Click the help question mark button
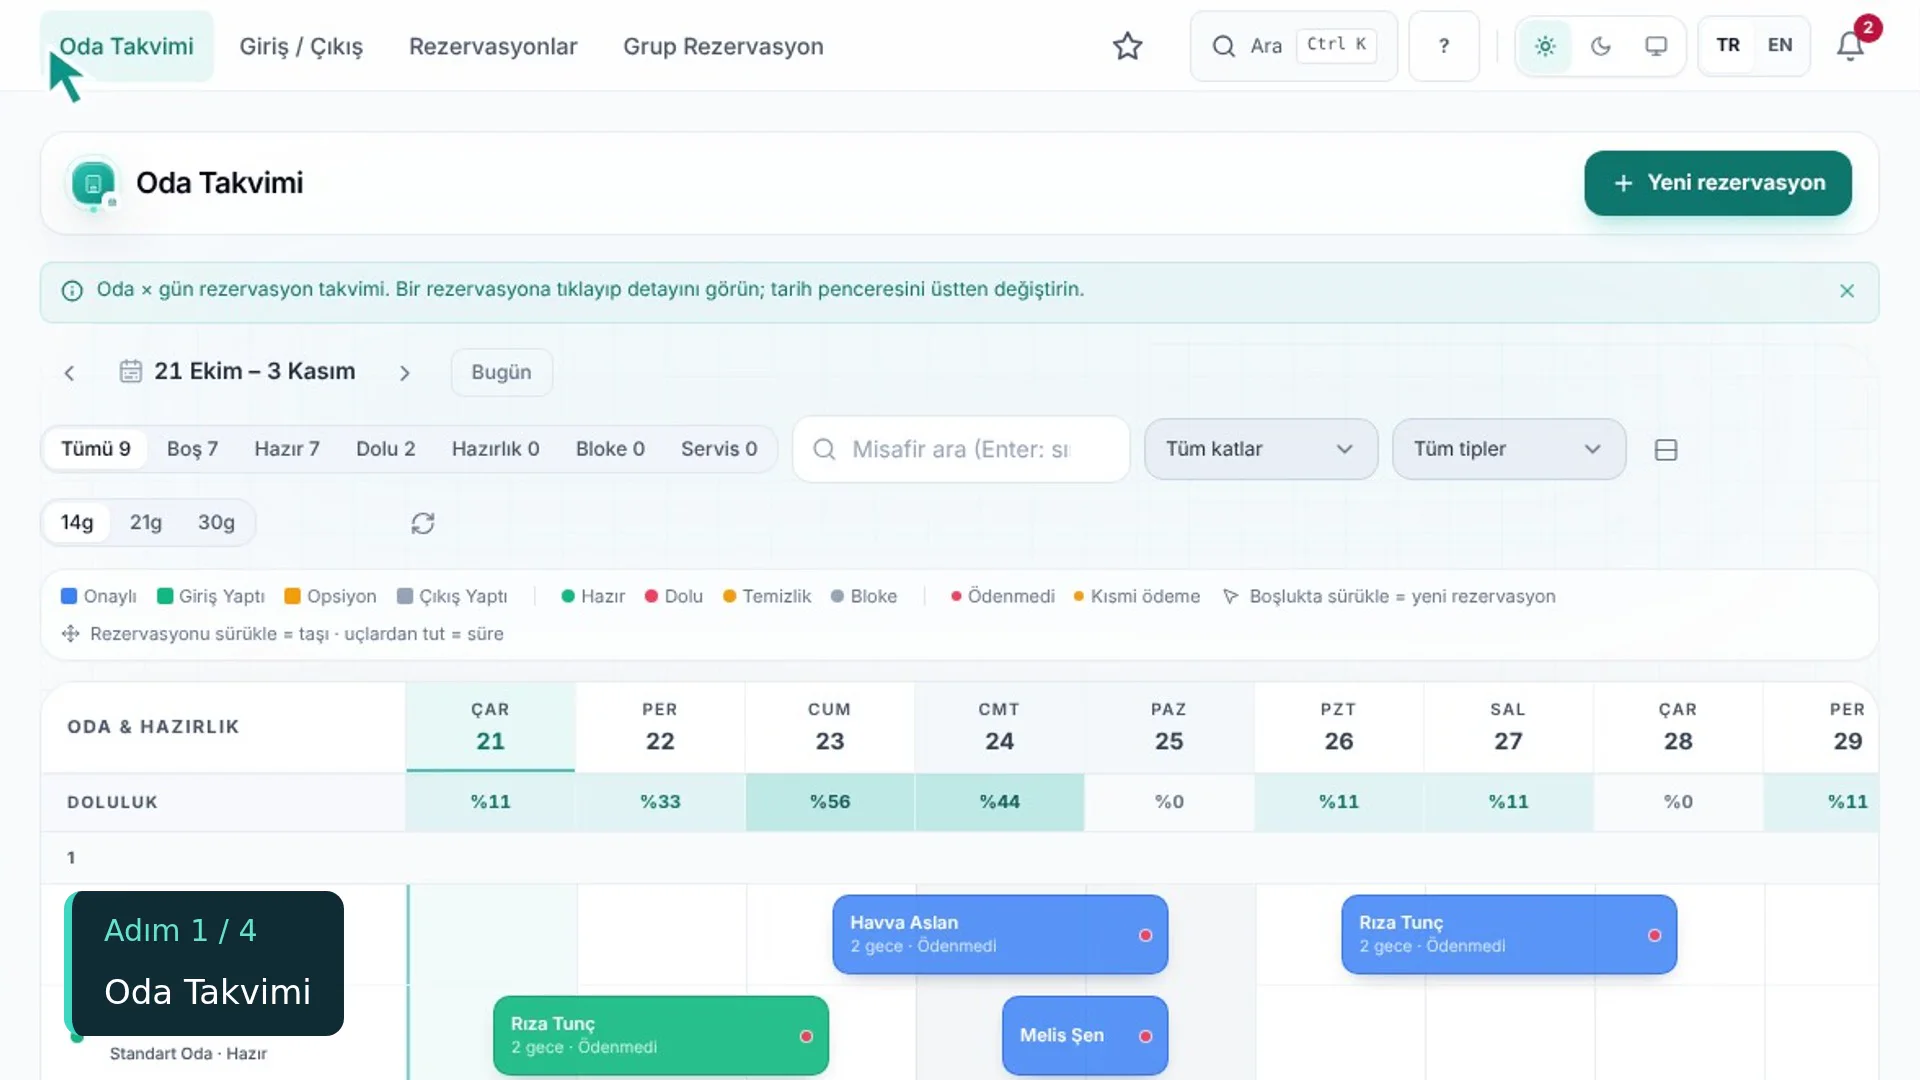Viewport: 1920px width, 1080px height. [x=1443, y=46]
